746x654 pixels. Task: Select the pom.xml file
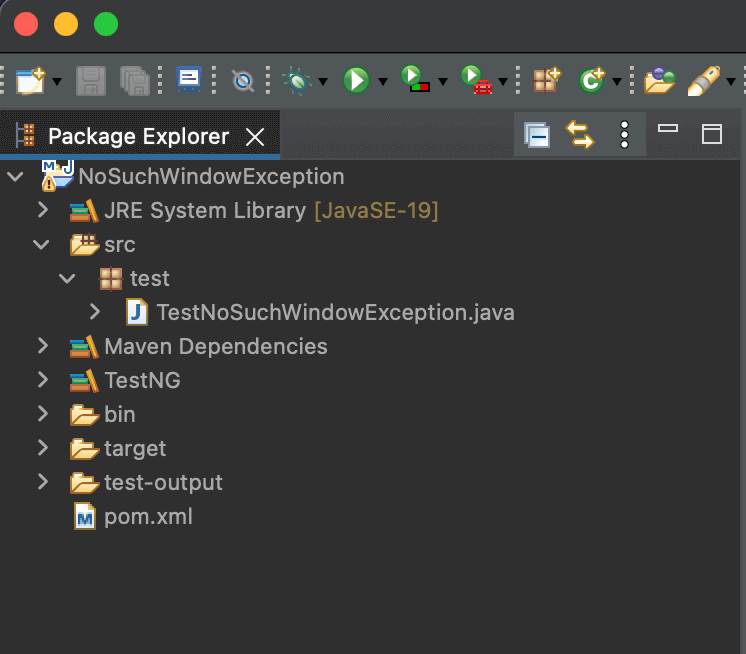(x=148, y=517)
